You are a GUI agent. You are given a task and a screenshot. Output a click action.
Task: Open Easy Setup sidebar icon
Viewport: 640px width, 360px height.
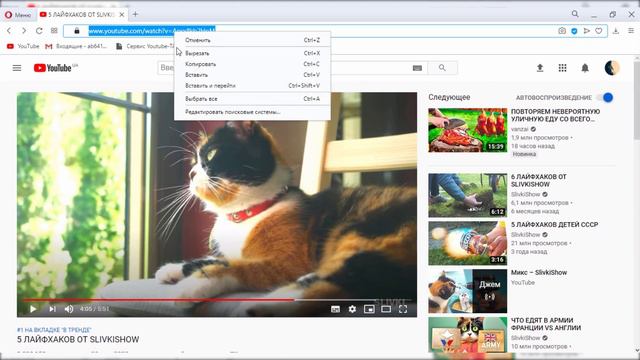point(631,31)
